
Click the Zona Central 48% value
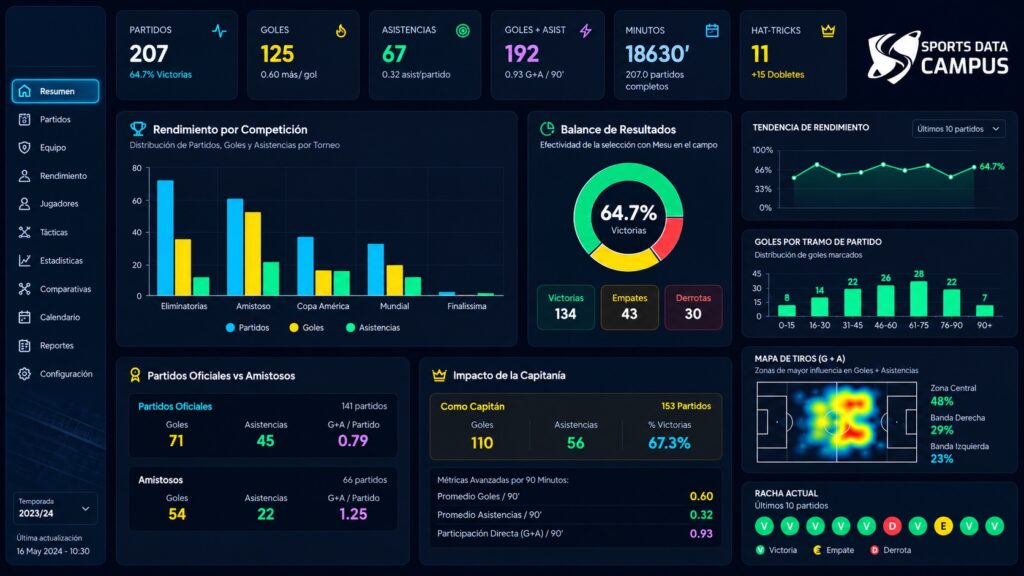[x=942, y=401]
